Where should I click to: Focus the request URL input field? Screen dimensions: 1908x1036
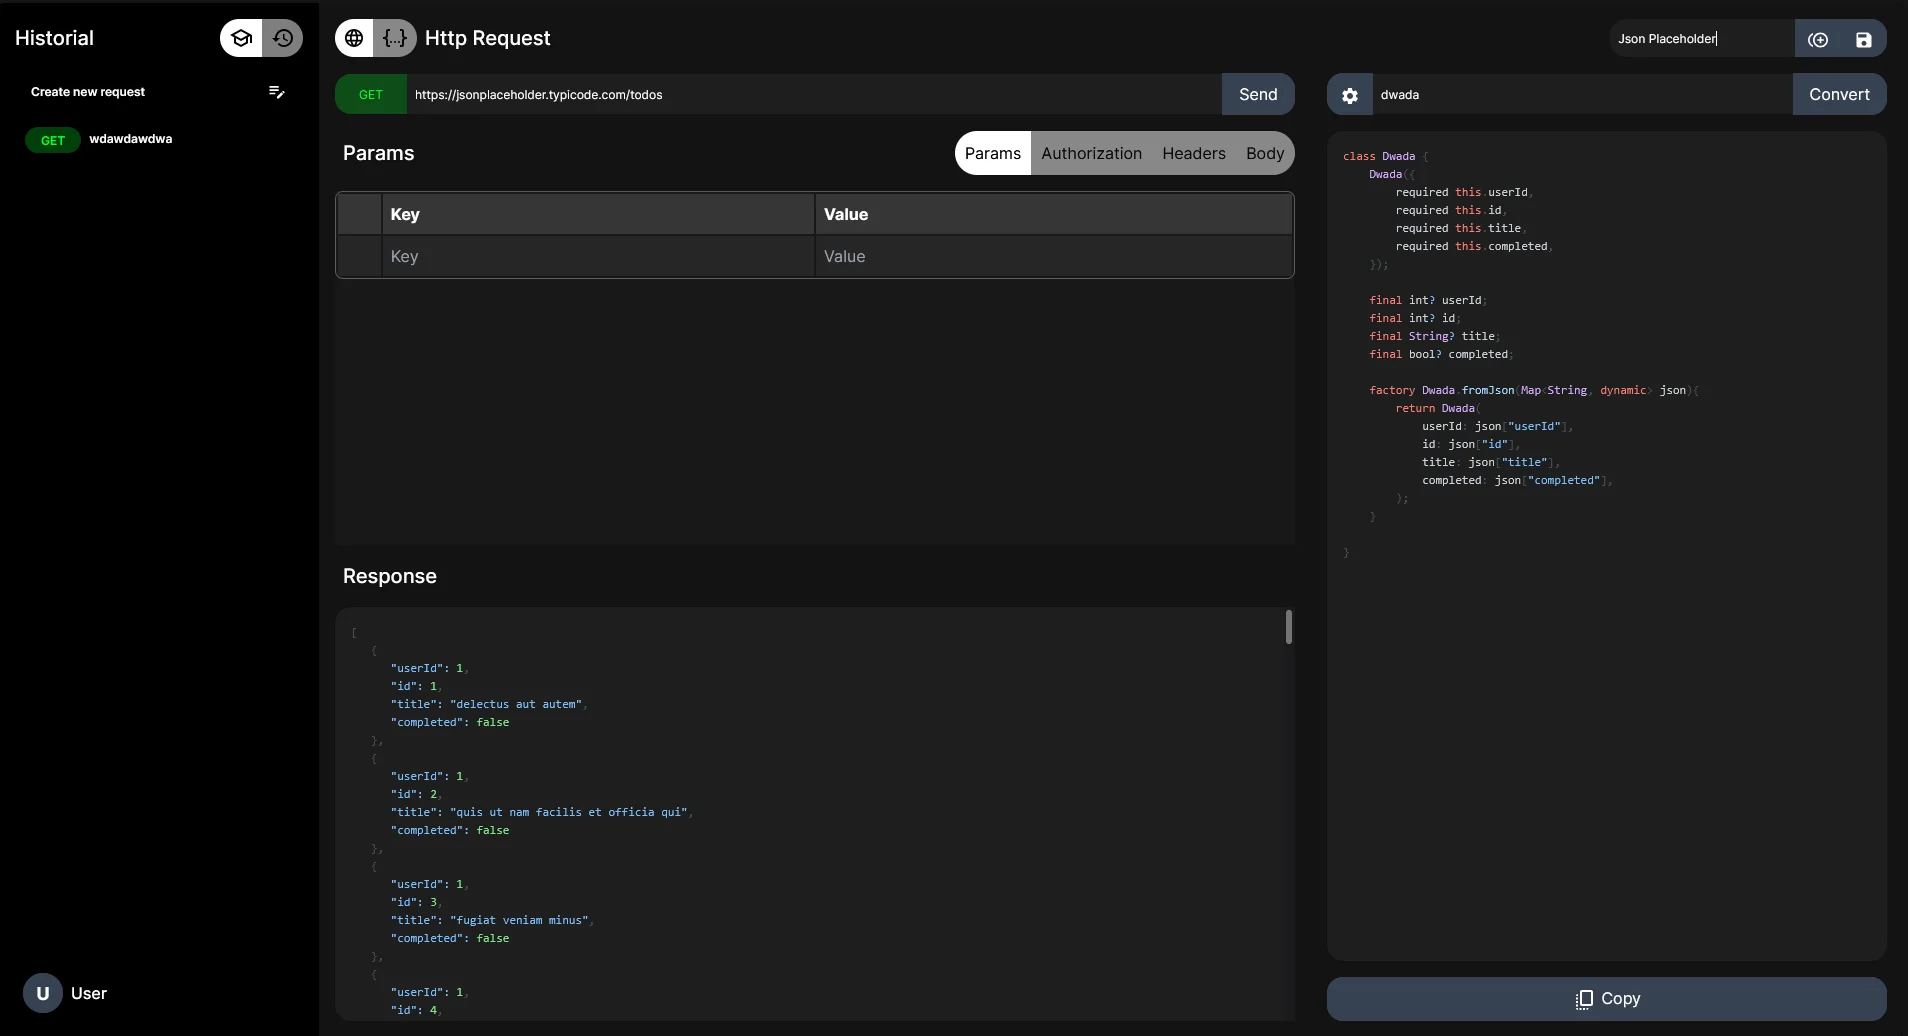tap(812, 95)
